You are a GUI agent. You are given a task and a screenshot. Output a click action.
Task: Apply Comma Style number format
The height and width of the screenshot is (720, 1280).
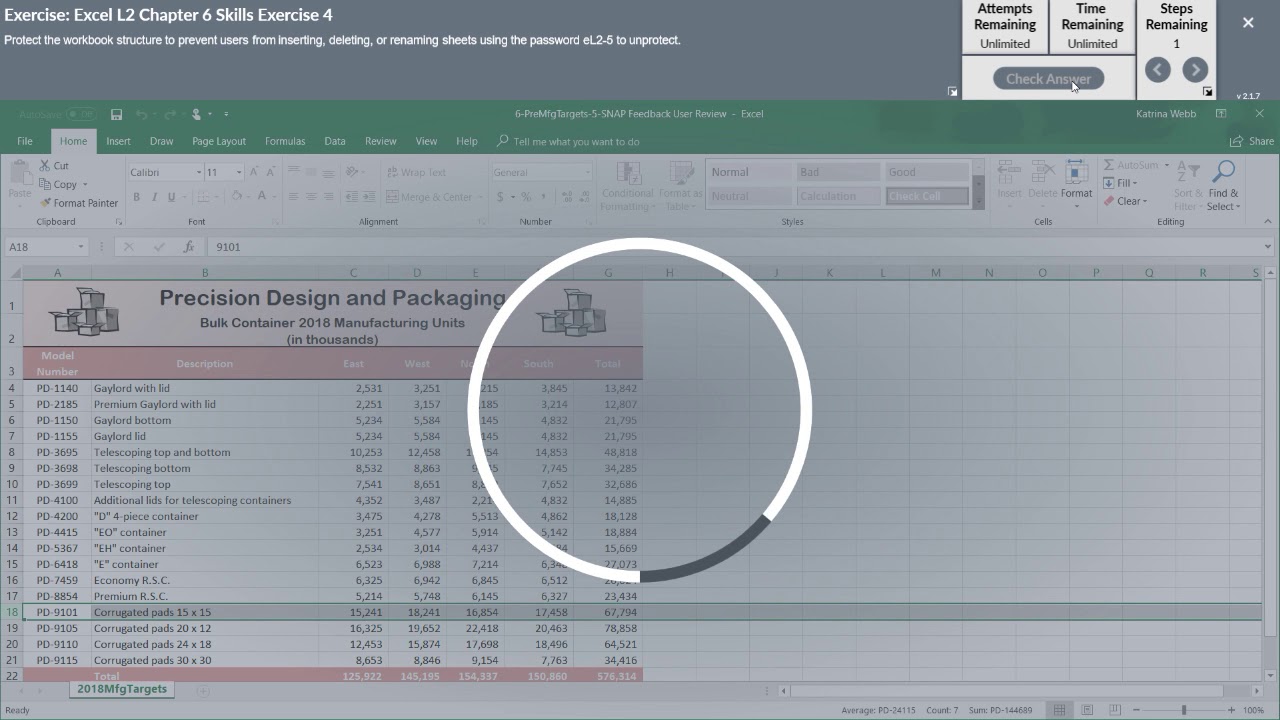(x=543, y=197)
